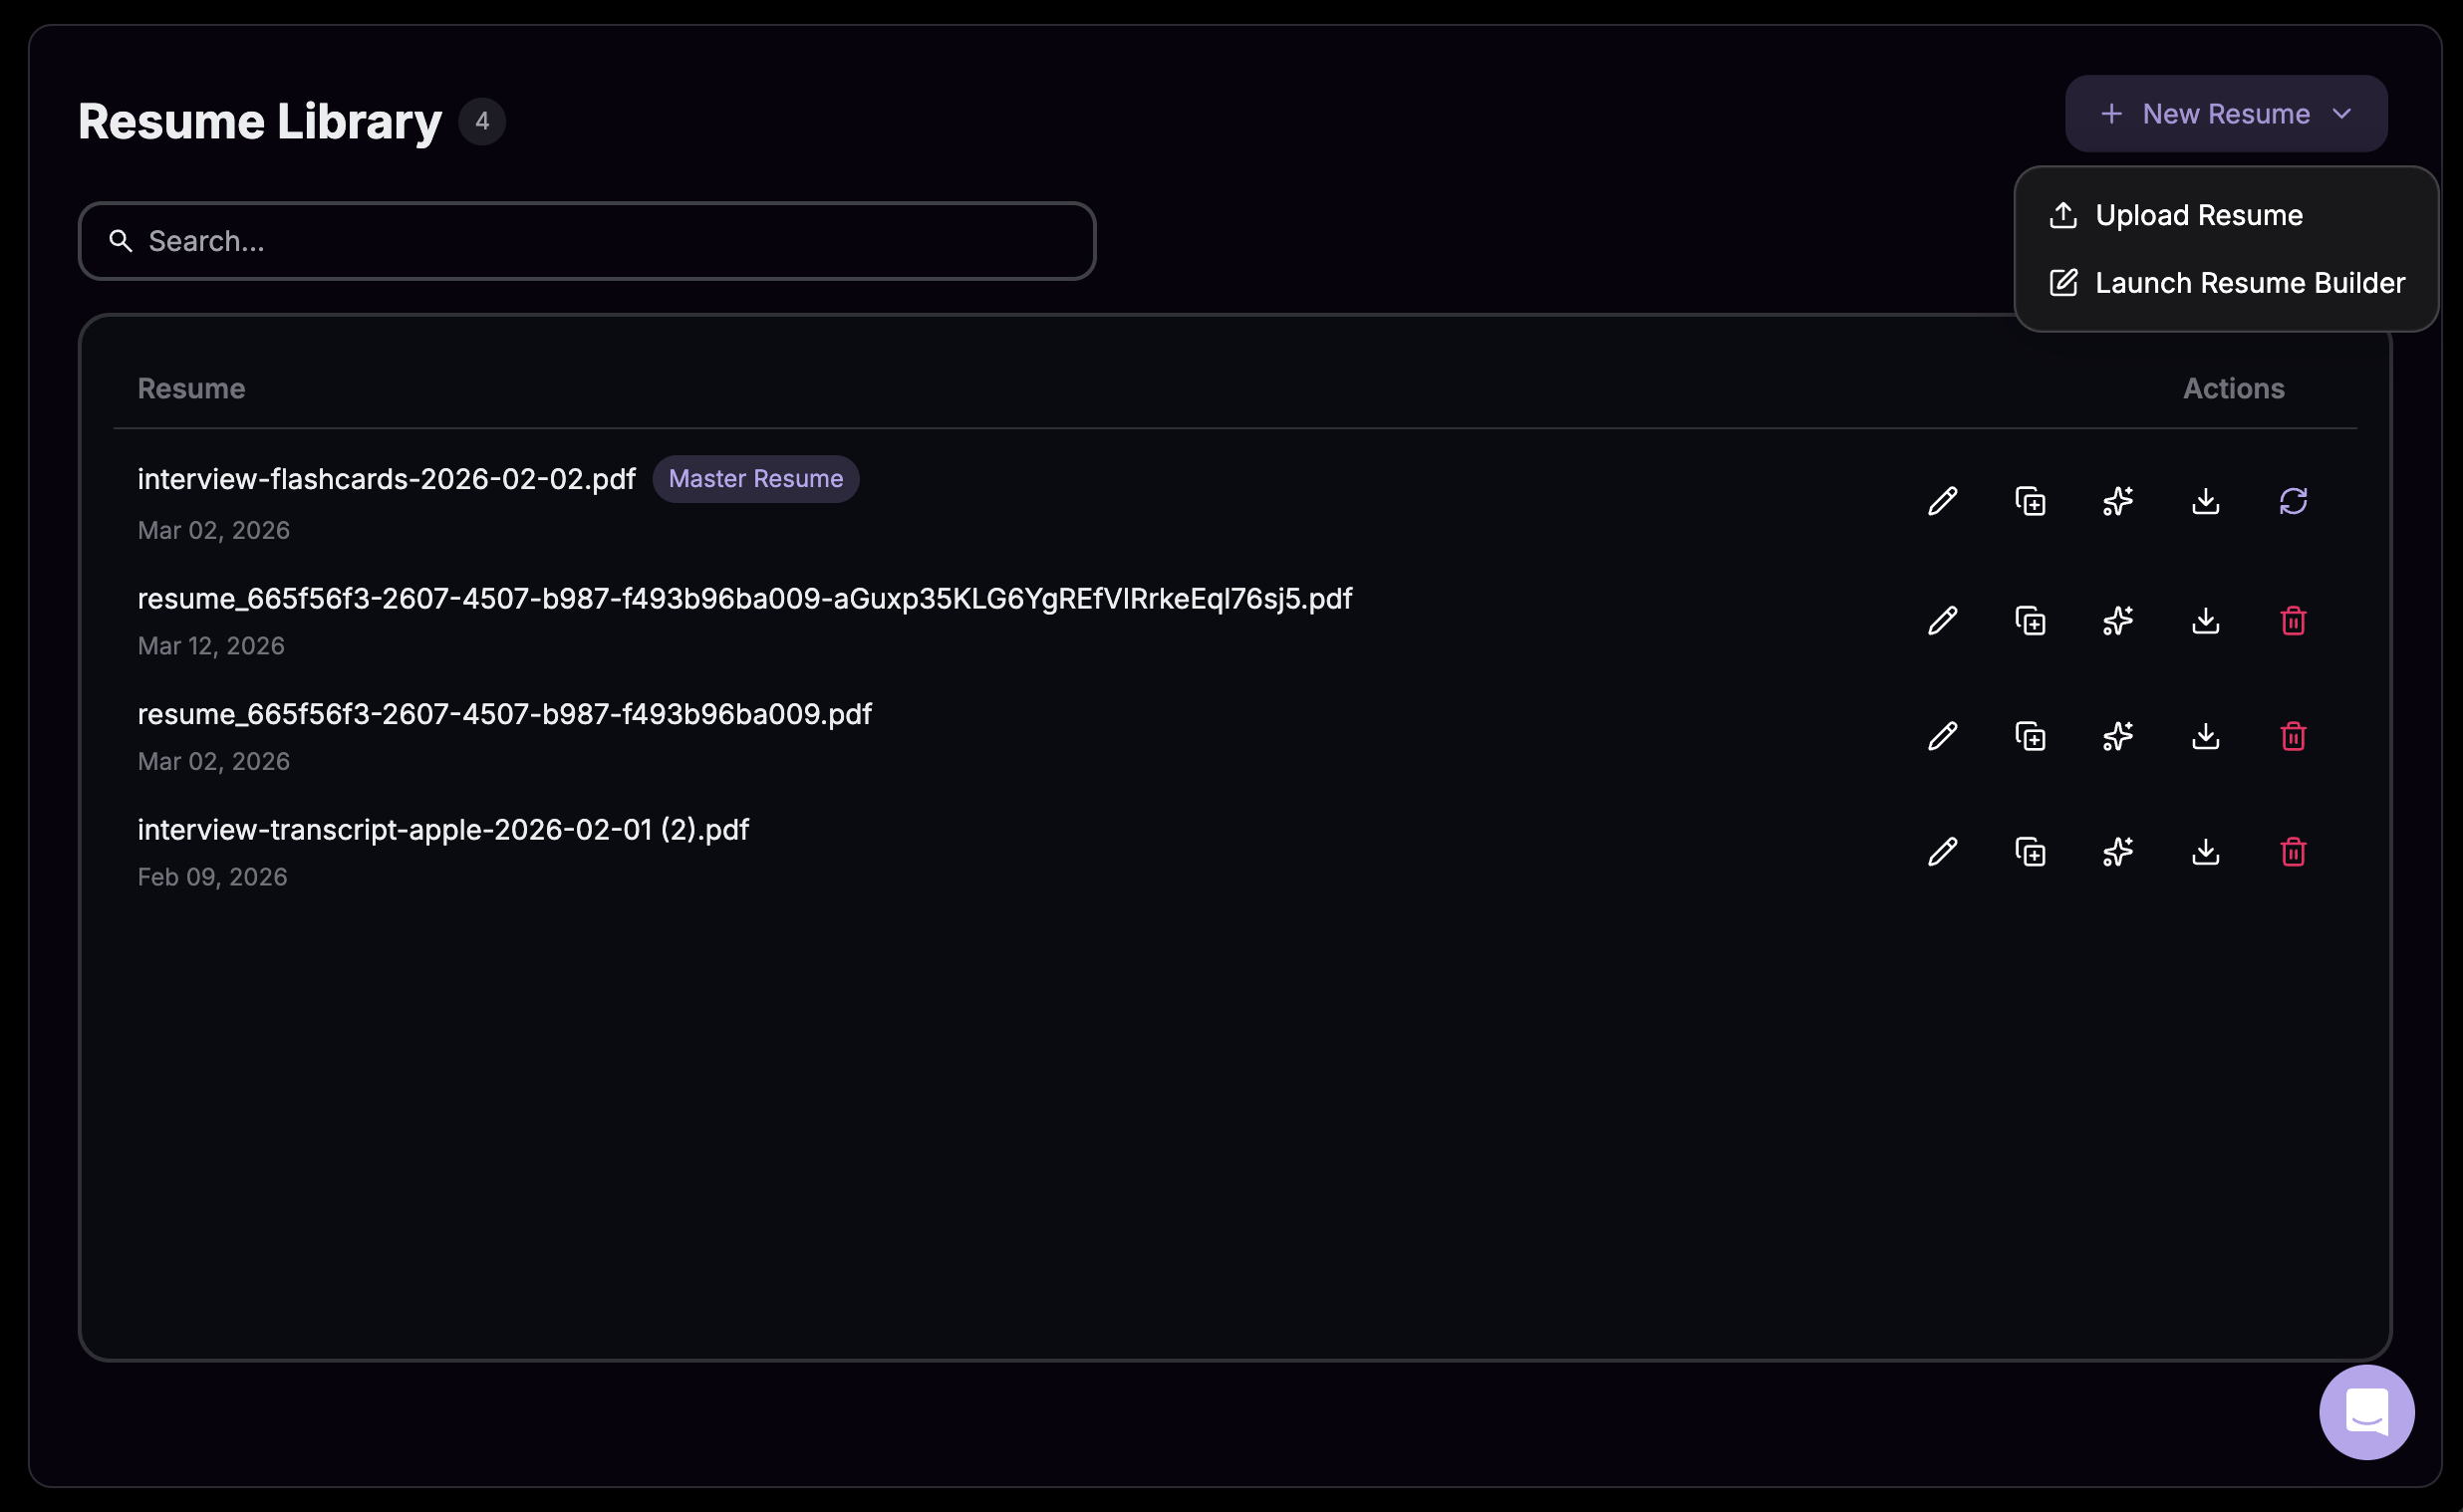
Task: Edit the Master Resume with pencil icon
Action: [x=1941, y=500]
